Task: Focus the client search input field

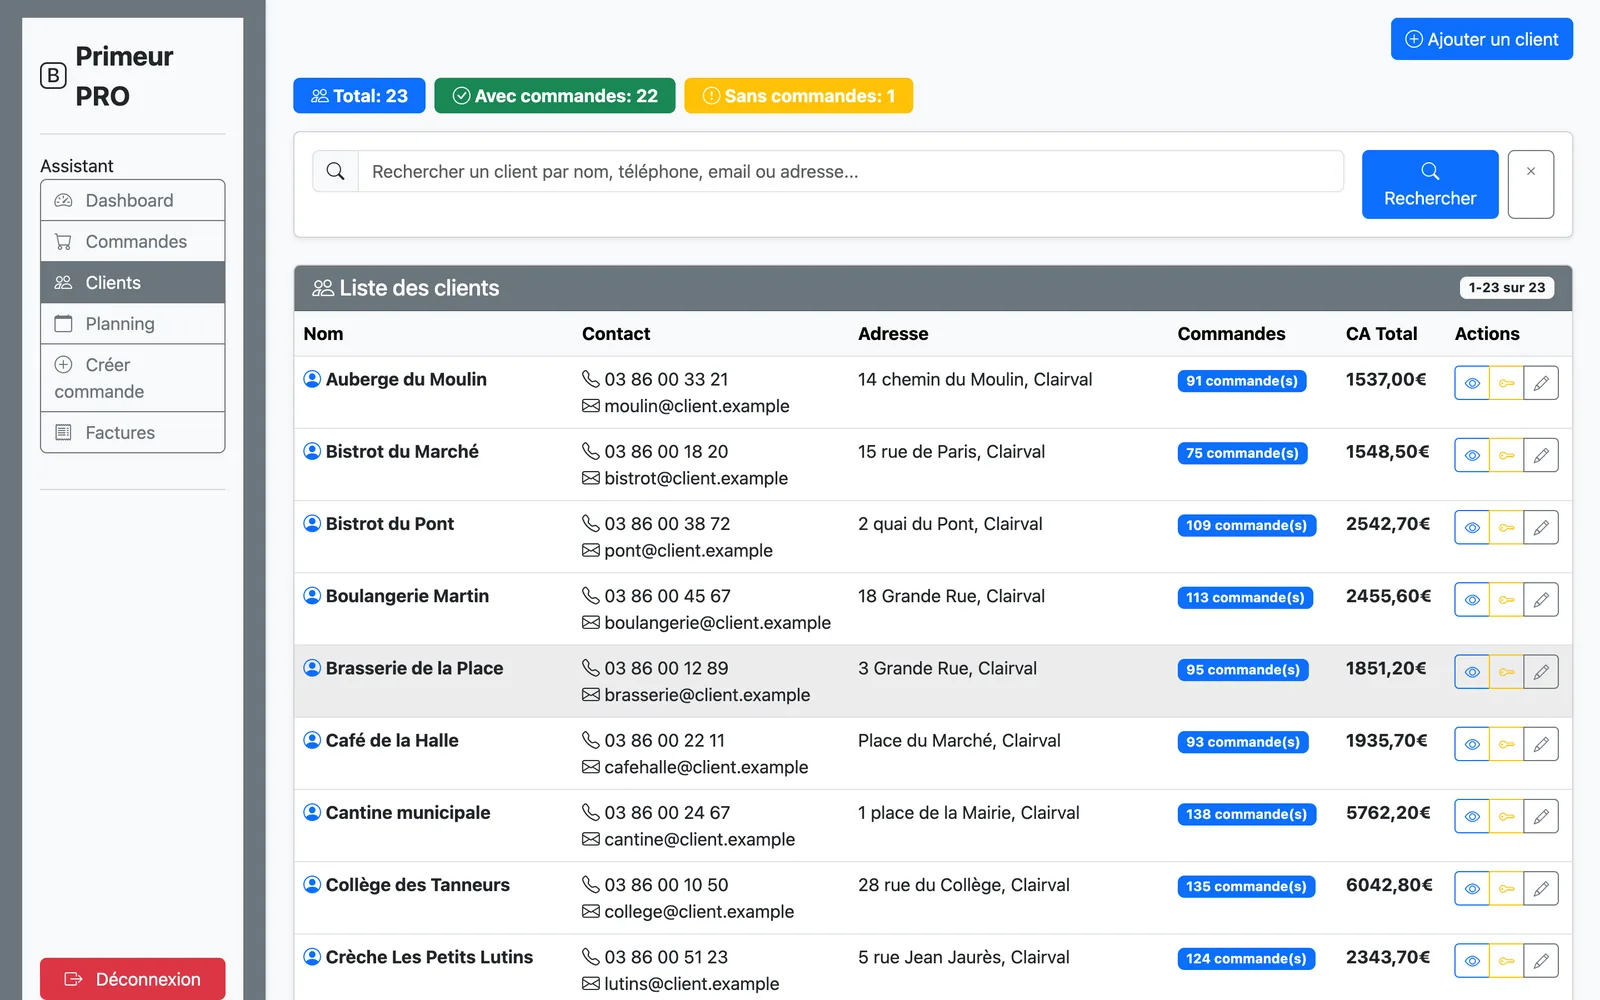Action: click(850, 171)
